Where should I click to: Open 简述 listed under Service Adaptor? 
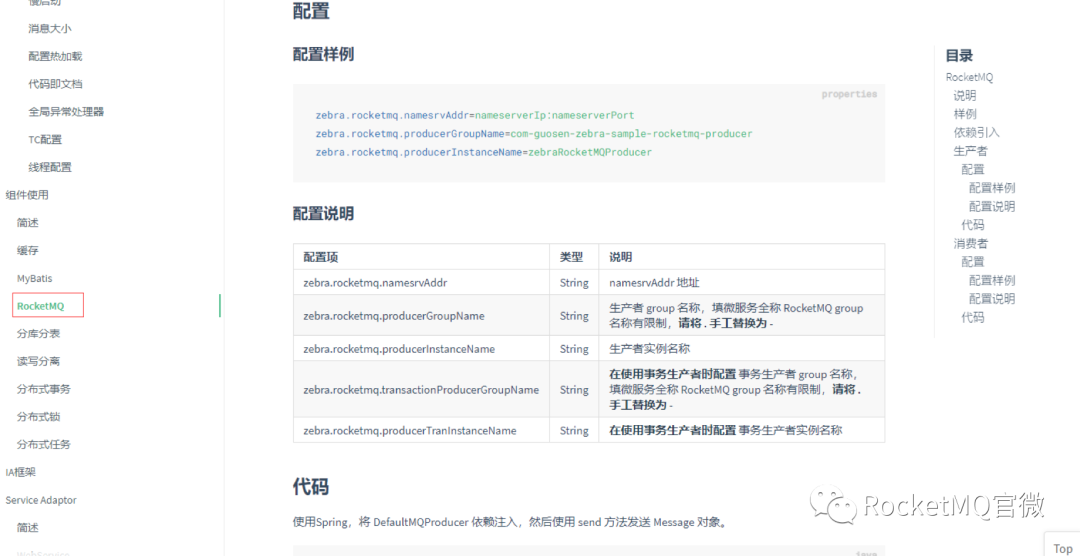pos(28,528)
